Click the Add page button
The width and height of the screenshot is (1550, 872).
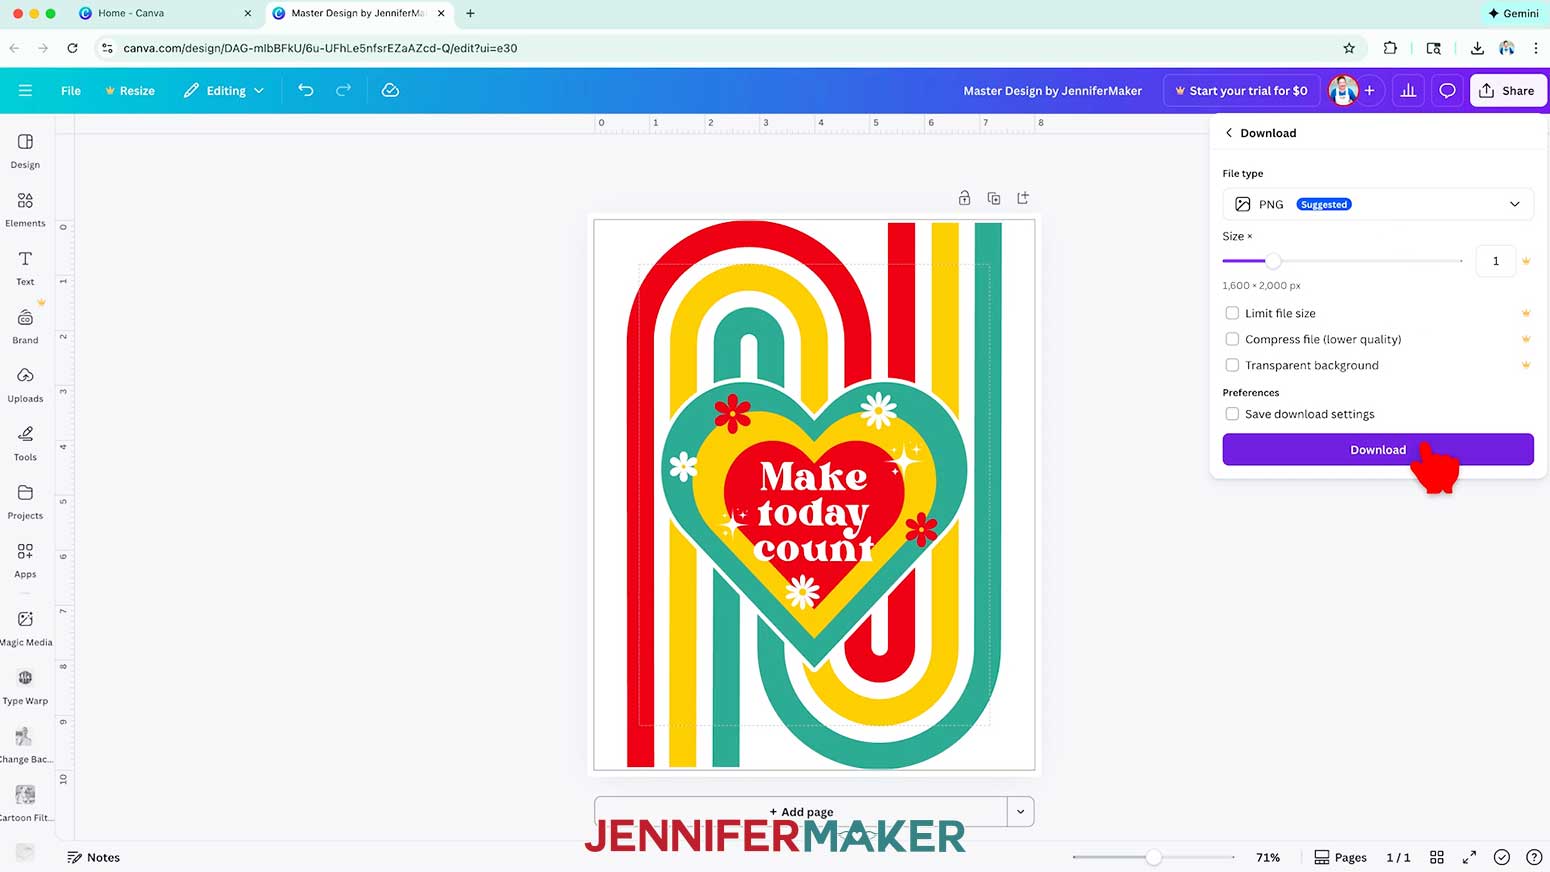coord(801,811)
